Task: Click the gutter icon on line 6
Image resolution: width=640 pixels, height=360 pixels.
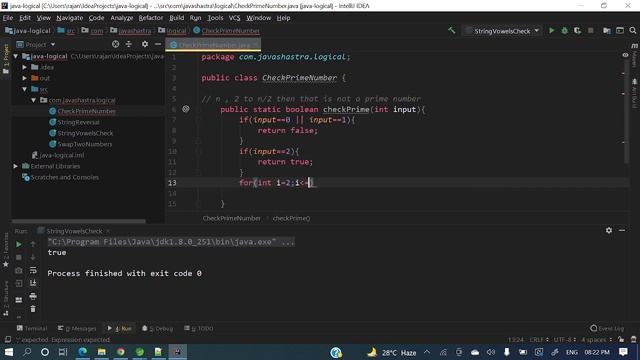Action: pos(186,109)
